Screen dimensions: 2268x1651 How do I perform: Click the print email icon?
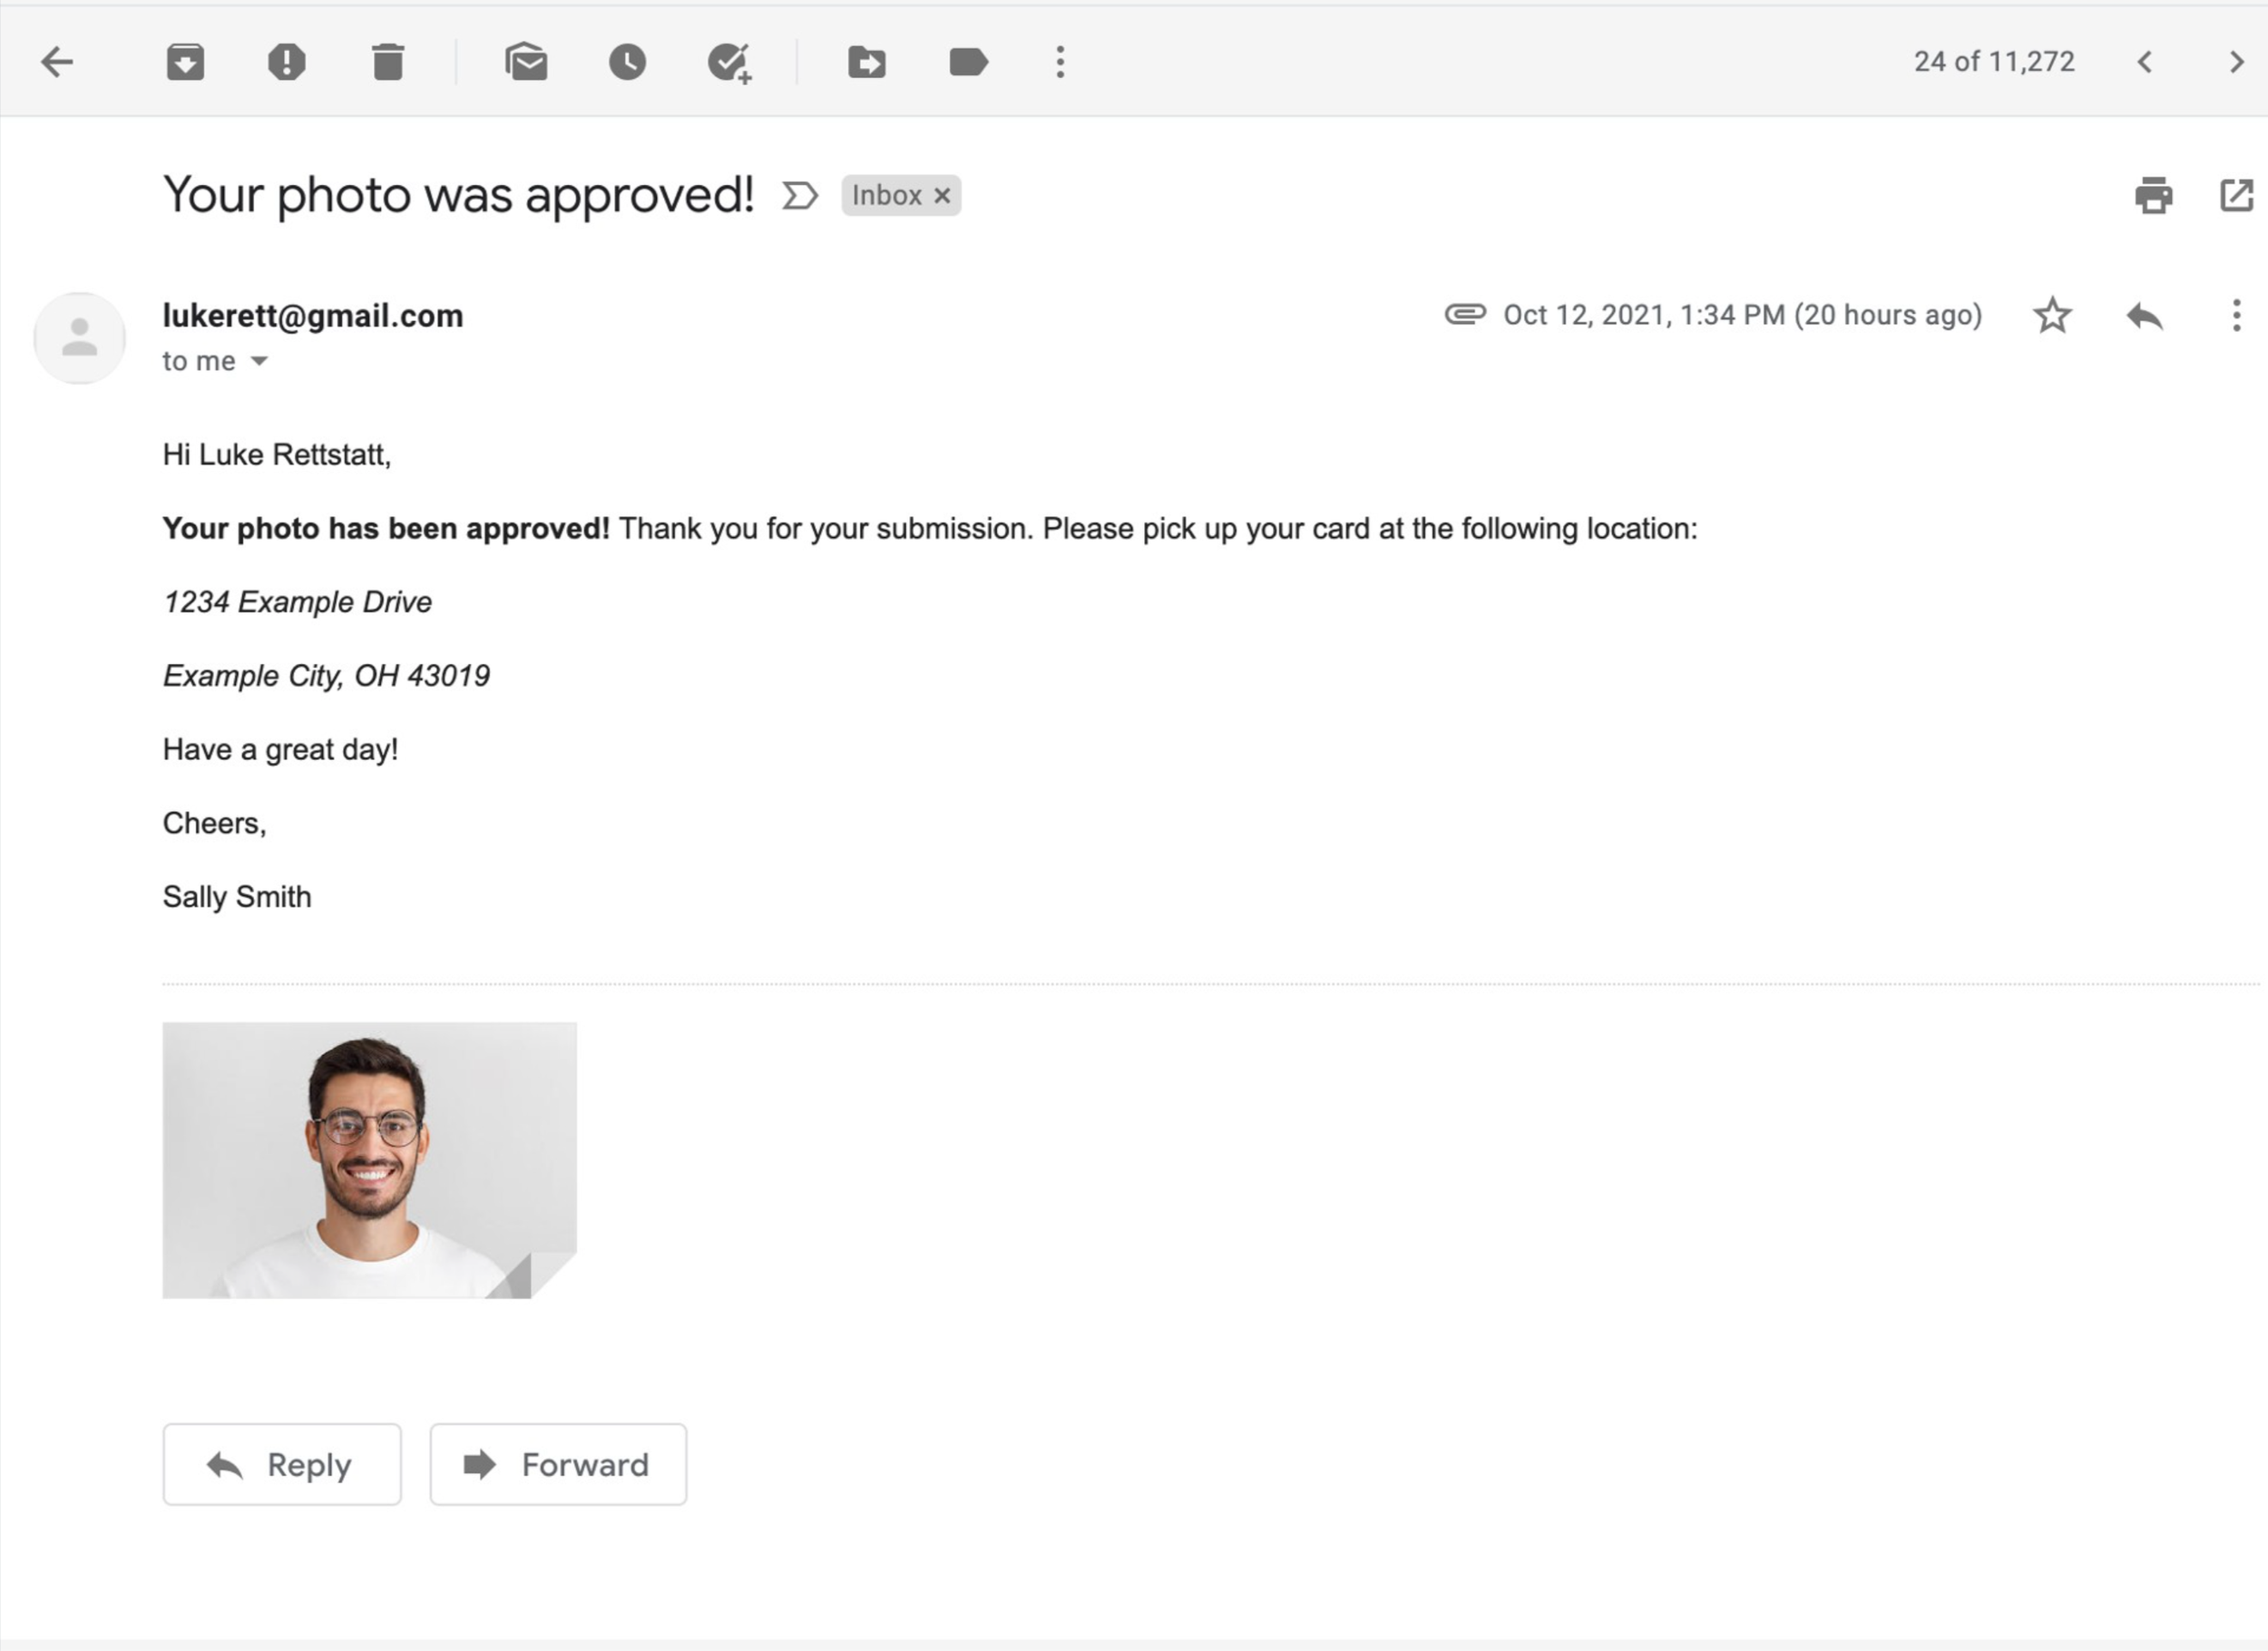point(2154,197)
